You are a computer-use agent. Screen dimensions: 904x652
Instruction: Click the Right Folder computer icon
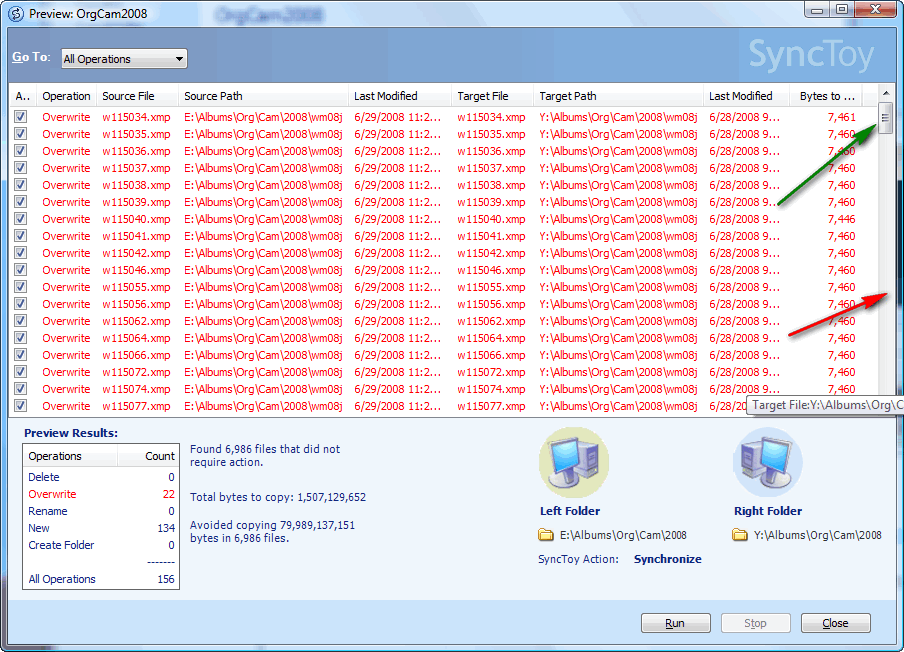[767, 462]
